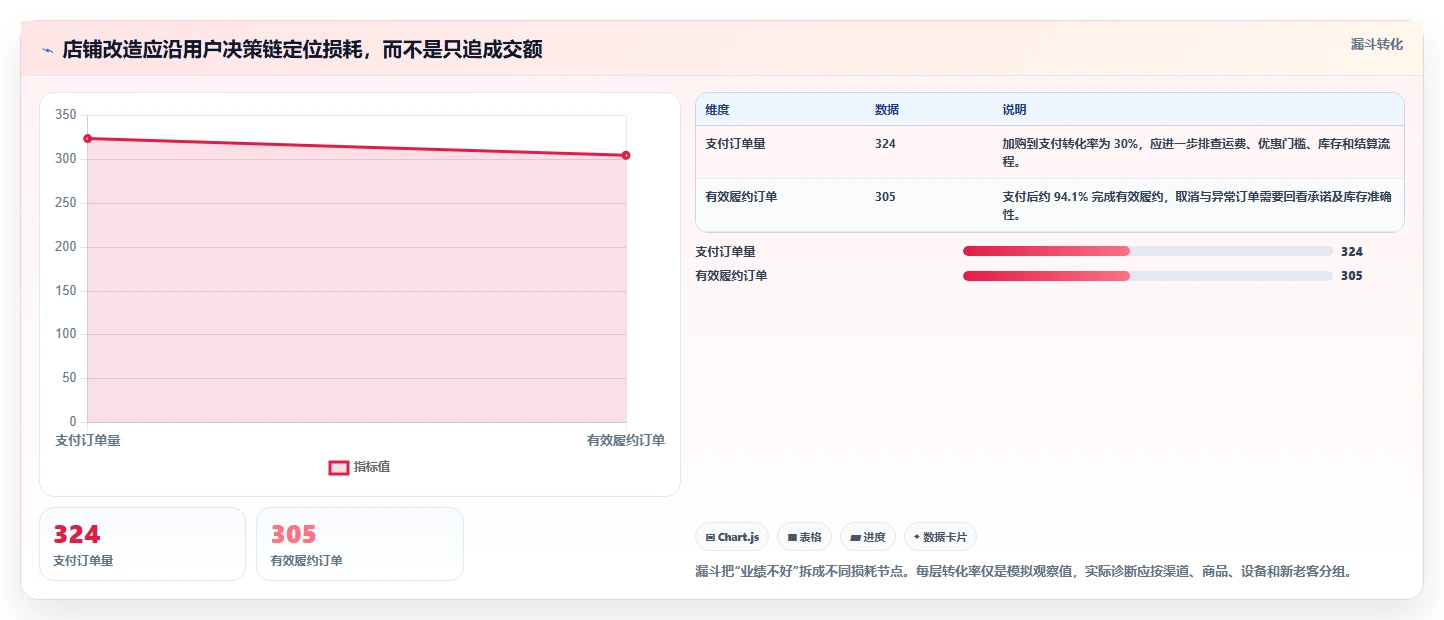Click the 漏斗转化 tag in the header

click(x=1376, y=45)
